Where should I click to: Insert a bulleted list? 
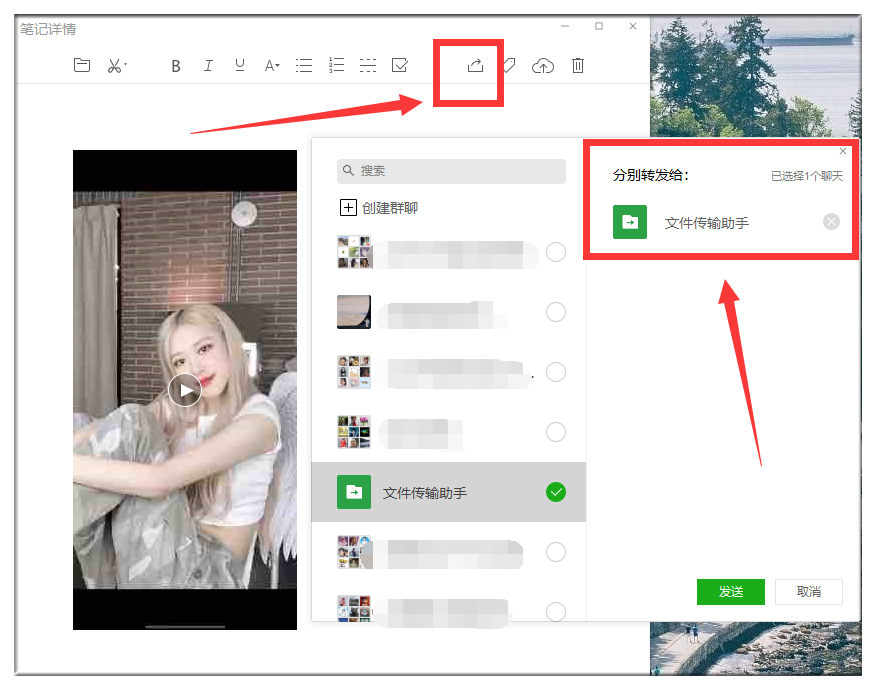(x=304, y=66)
